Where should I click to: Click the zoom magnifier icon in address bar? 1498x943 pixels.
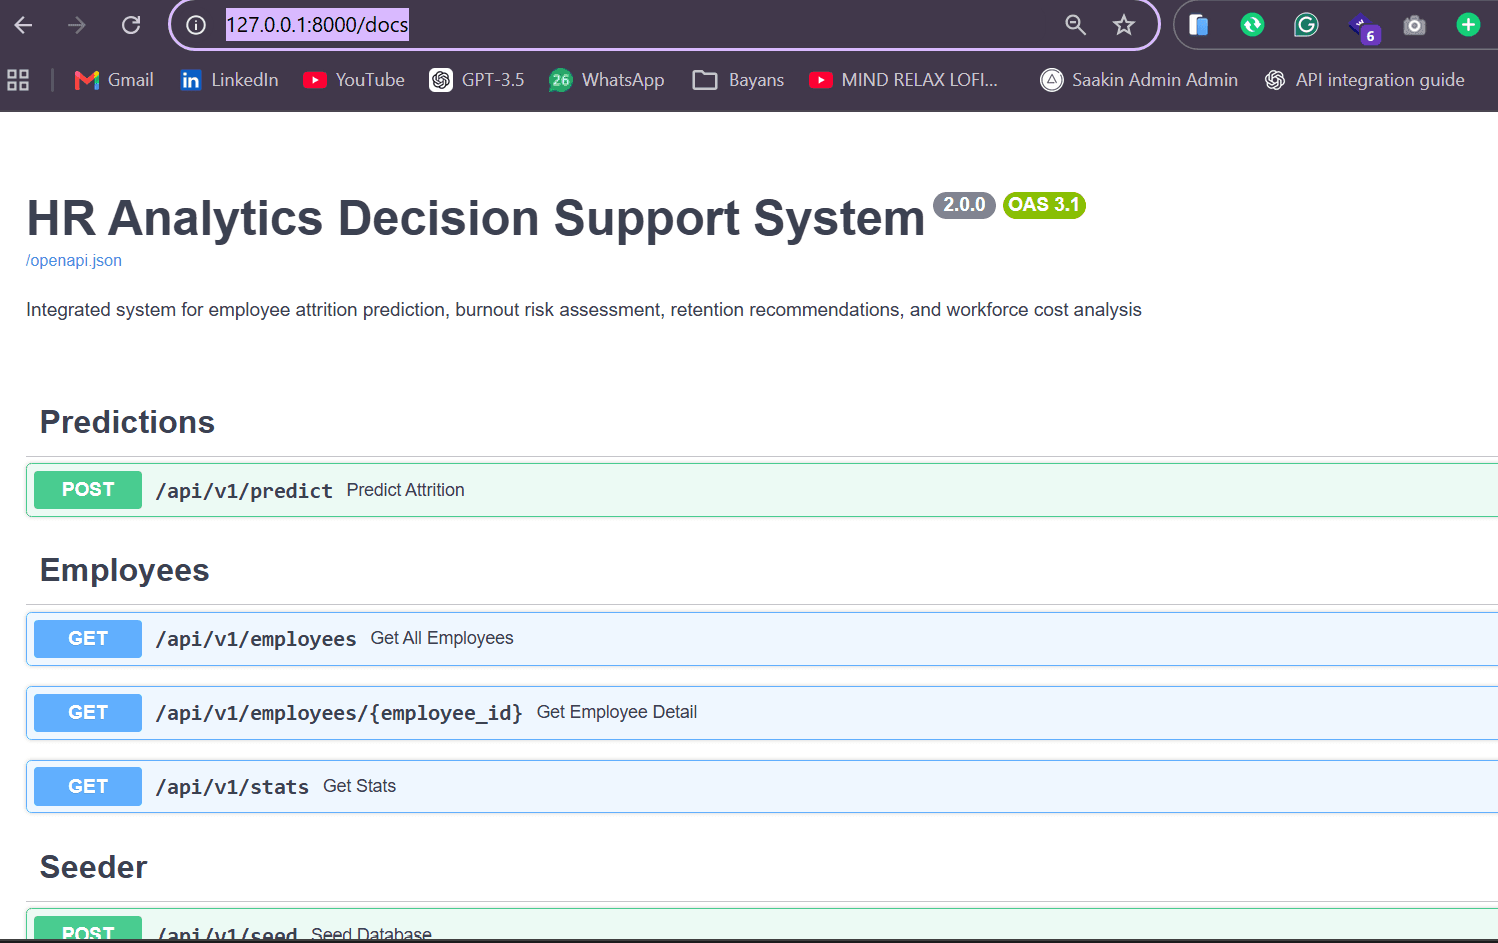click(x=1075, y=25)
